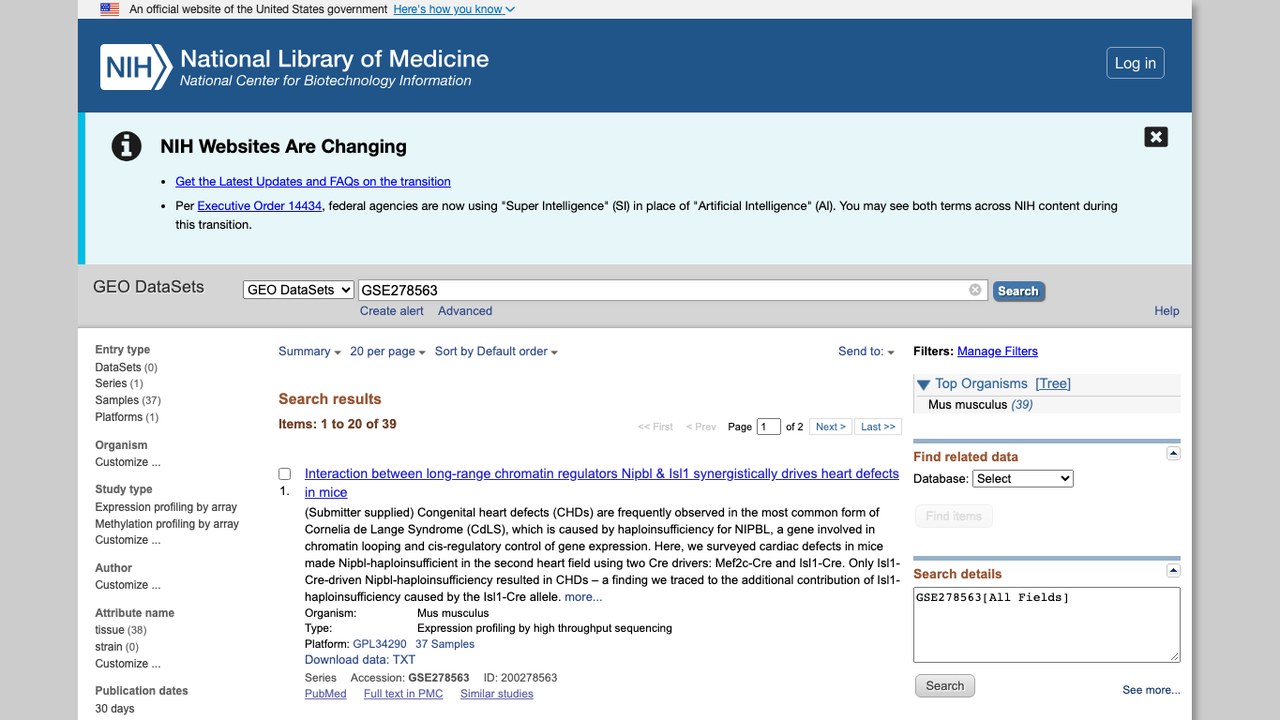
Task: Click the GSE278563 search input field
Action: click(x=672, y=290)
